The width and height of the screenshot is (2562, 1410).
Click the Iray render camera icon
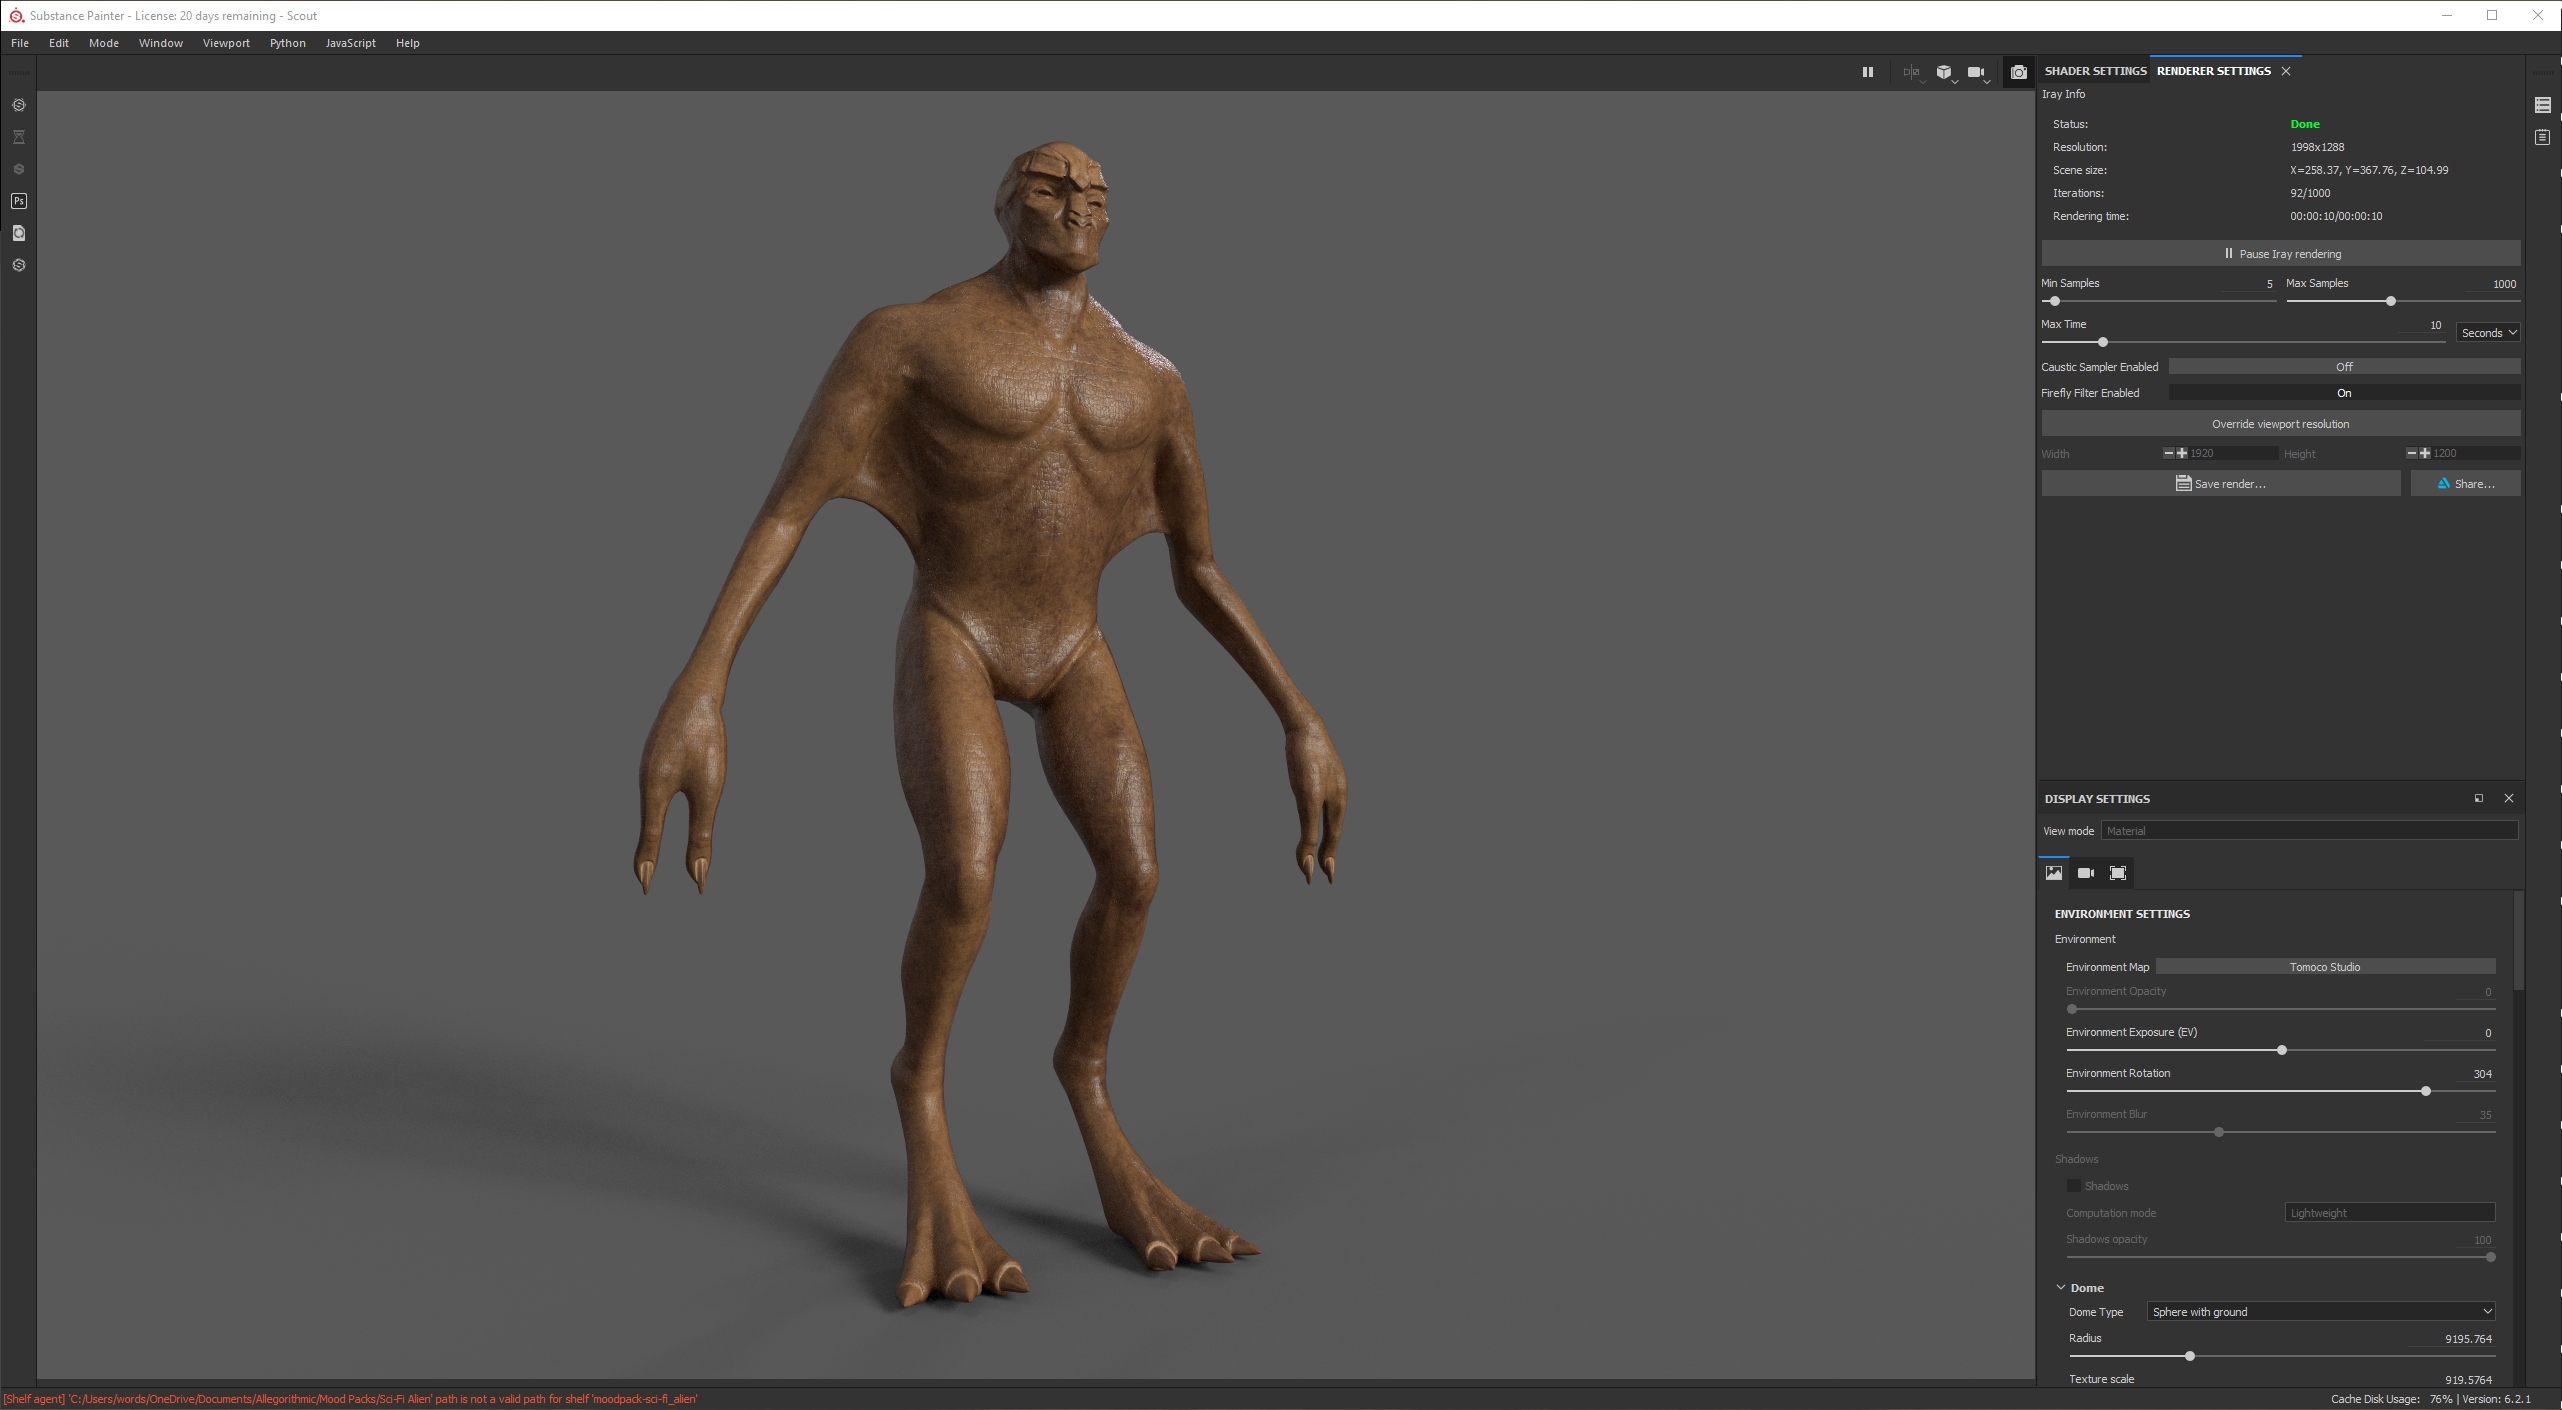[x=2019, y=72]
